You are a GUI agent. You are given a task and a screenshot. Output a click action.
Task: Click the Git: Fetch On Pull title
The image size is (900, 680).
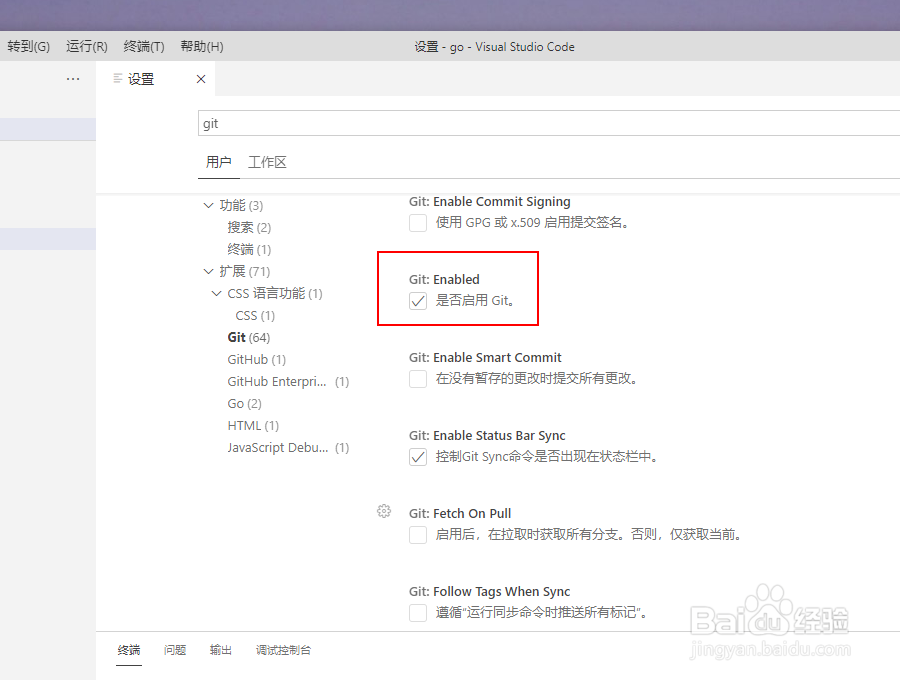click(x=460, y=514)
